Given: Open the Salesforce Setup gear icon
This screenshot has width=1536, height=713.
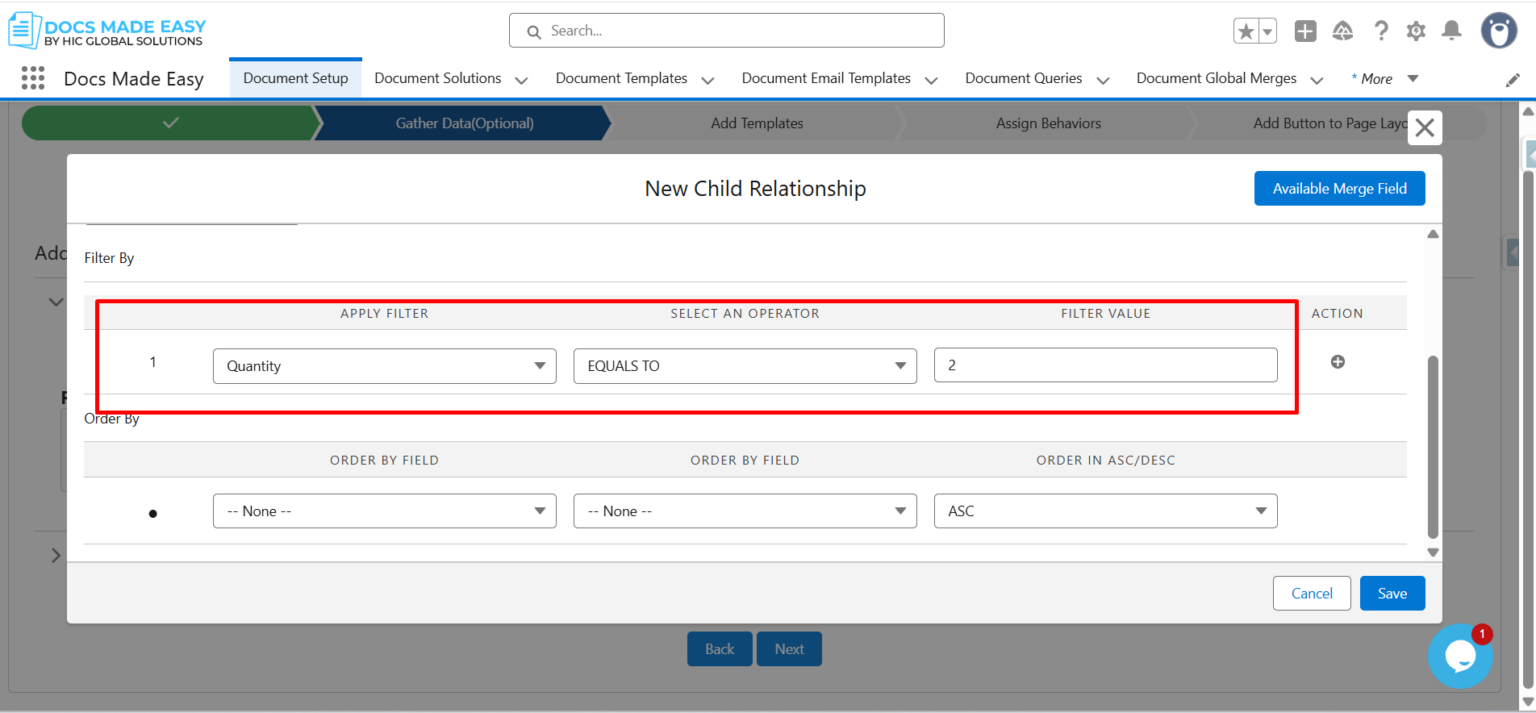Looking at the screenshot, I should click(1416, 31).
